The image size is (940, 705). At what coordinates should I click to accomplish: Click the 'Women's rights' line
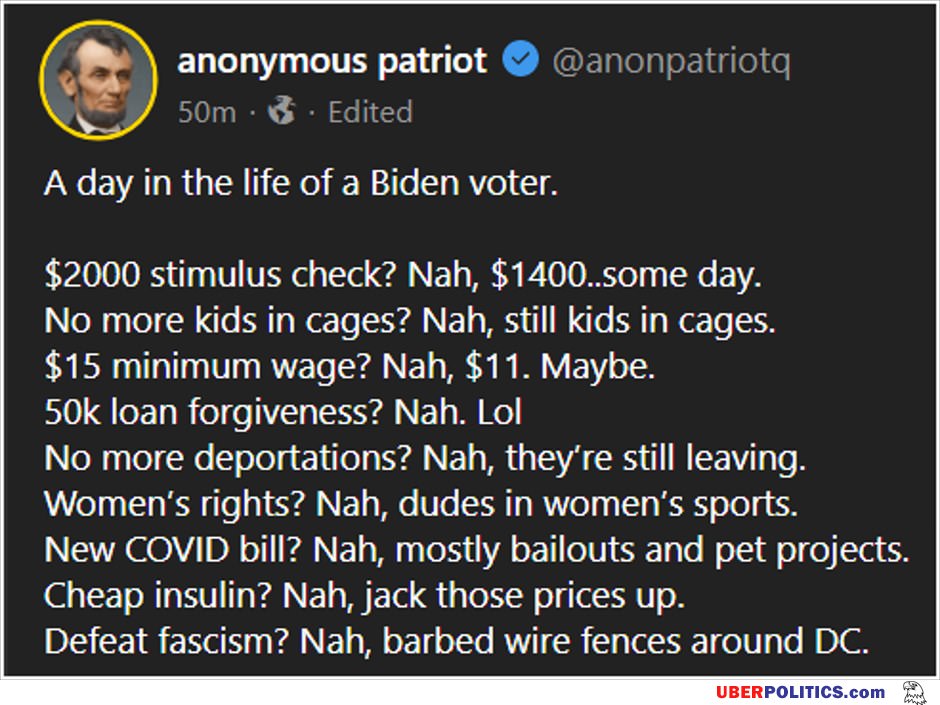[421, 504]
